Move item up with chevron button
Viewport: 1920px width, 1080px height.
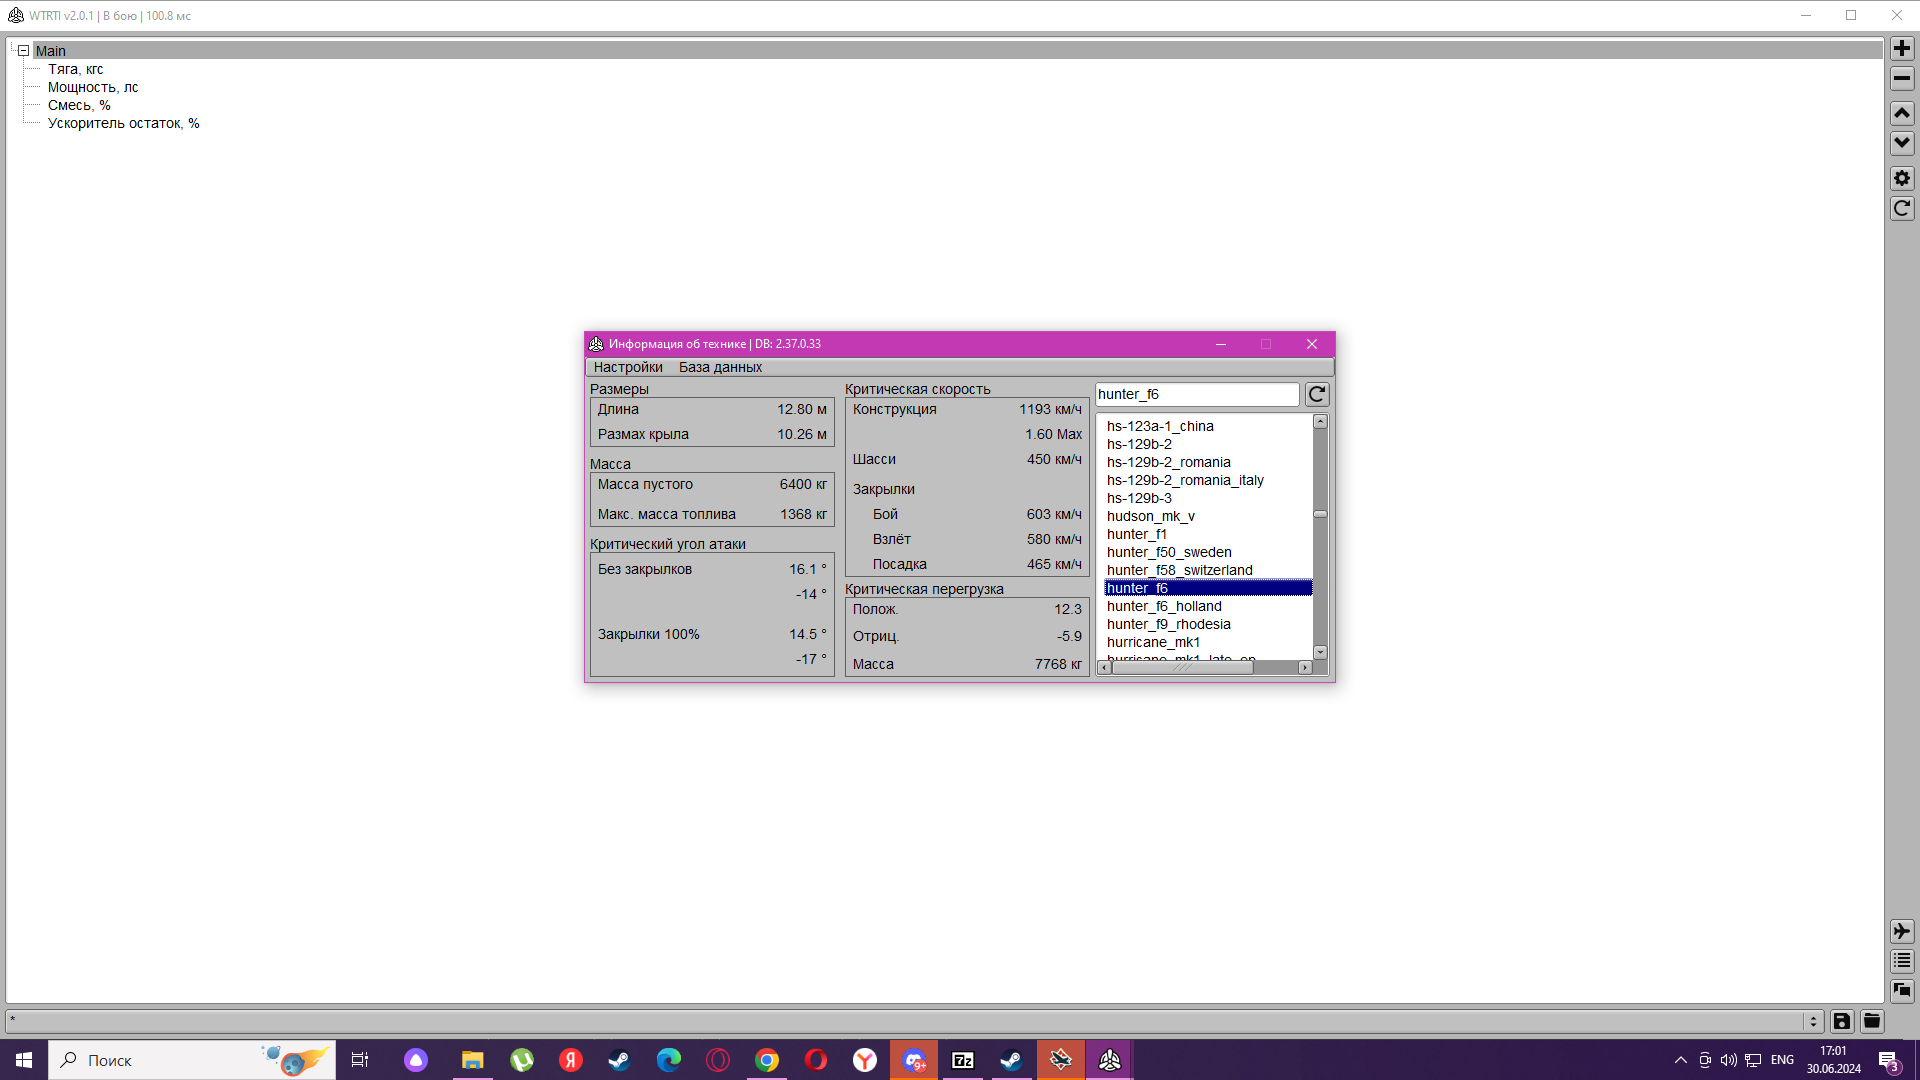point(1902,113)
